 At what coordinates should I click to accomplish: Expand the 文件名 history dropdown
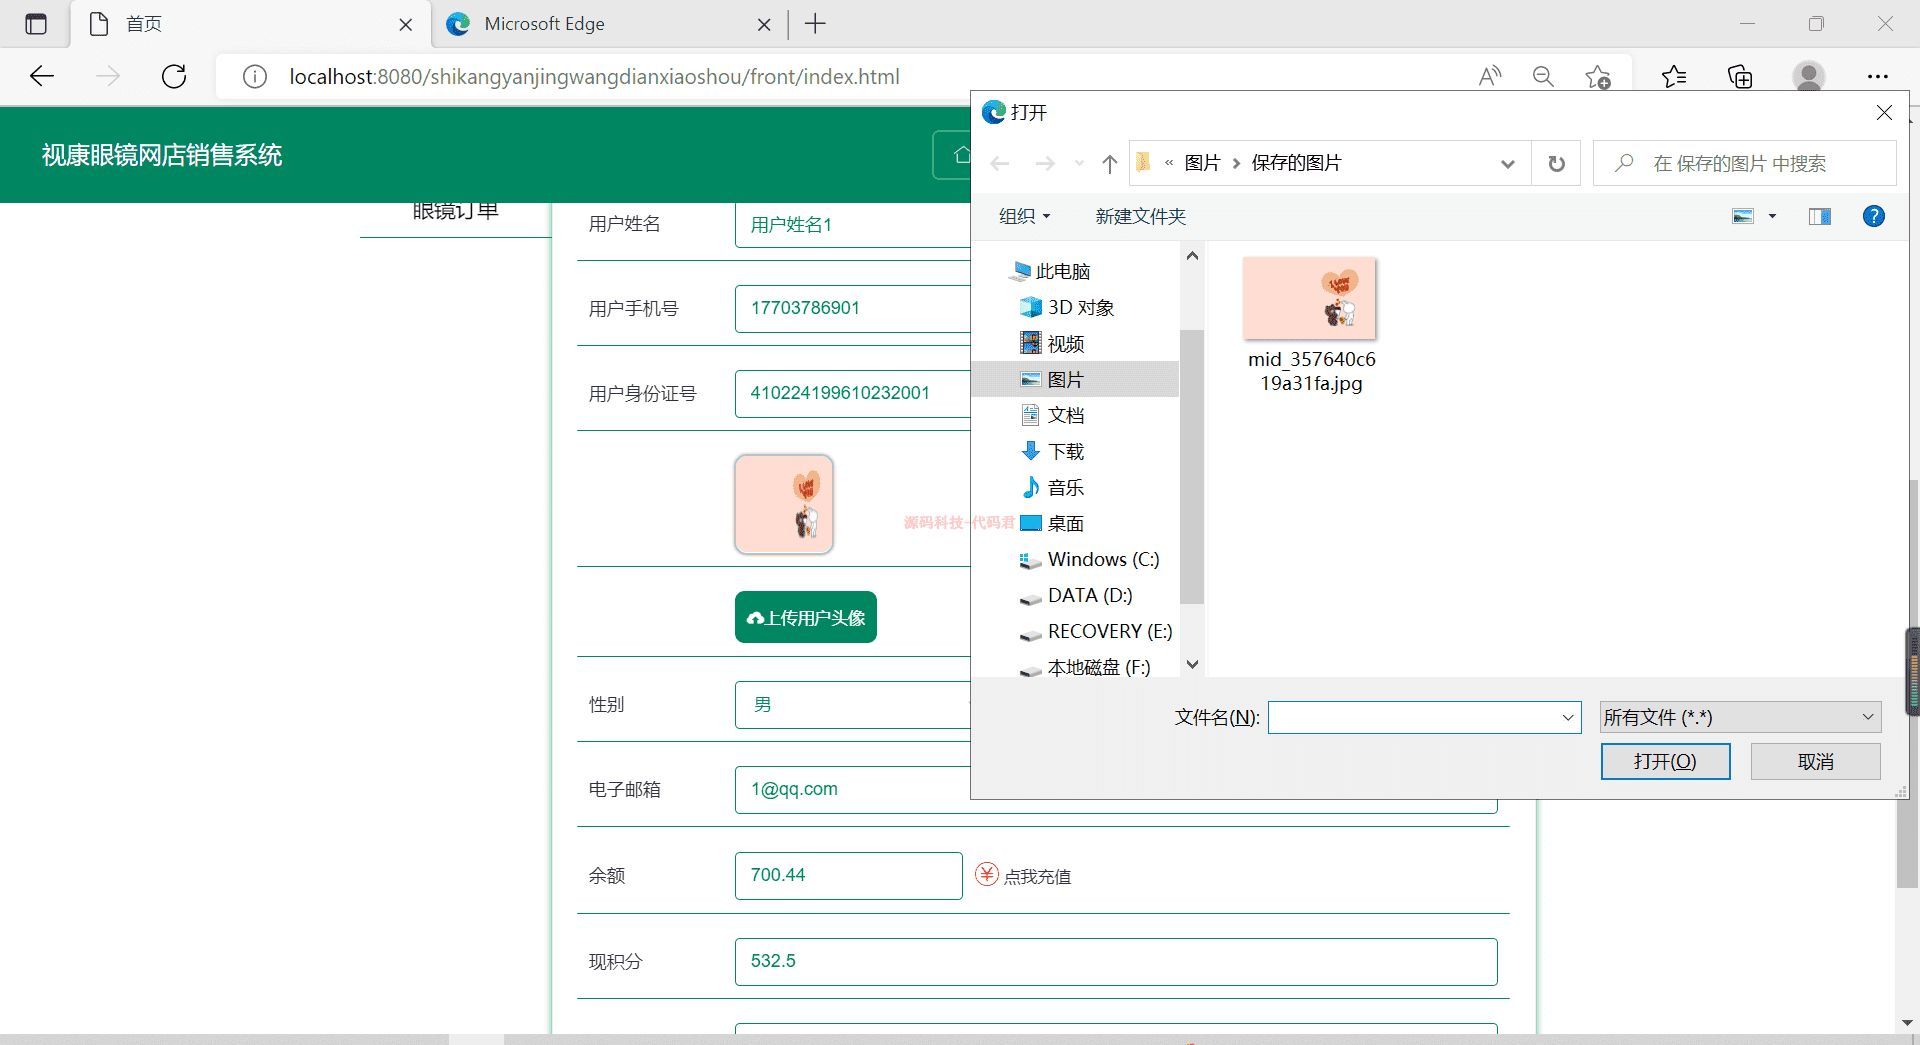[1568, 717]
